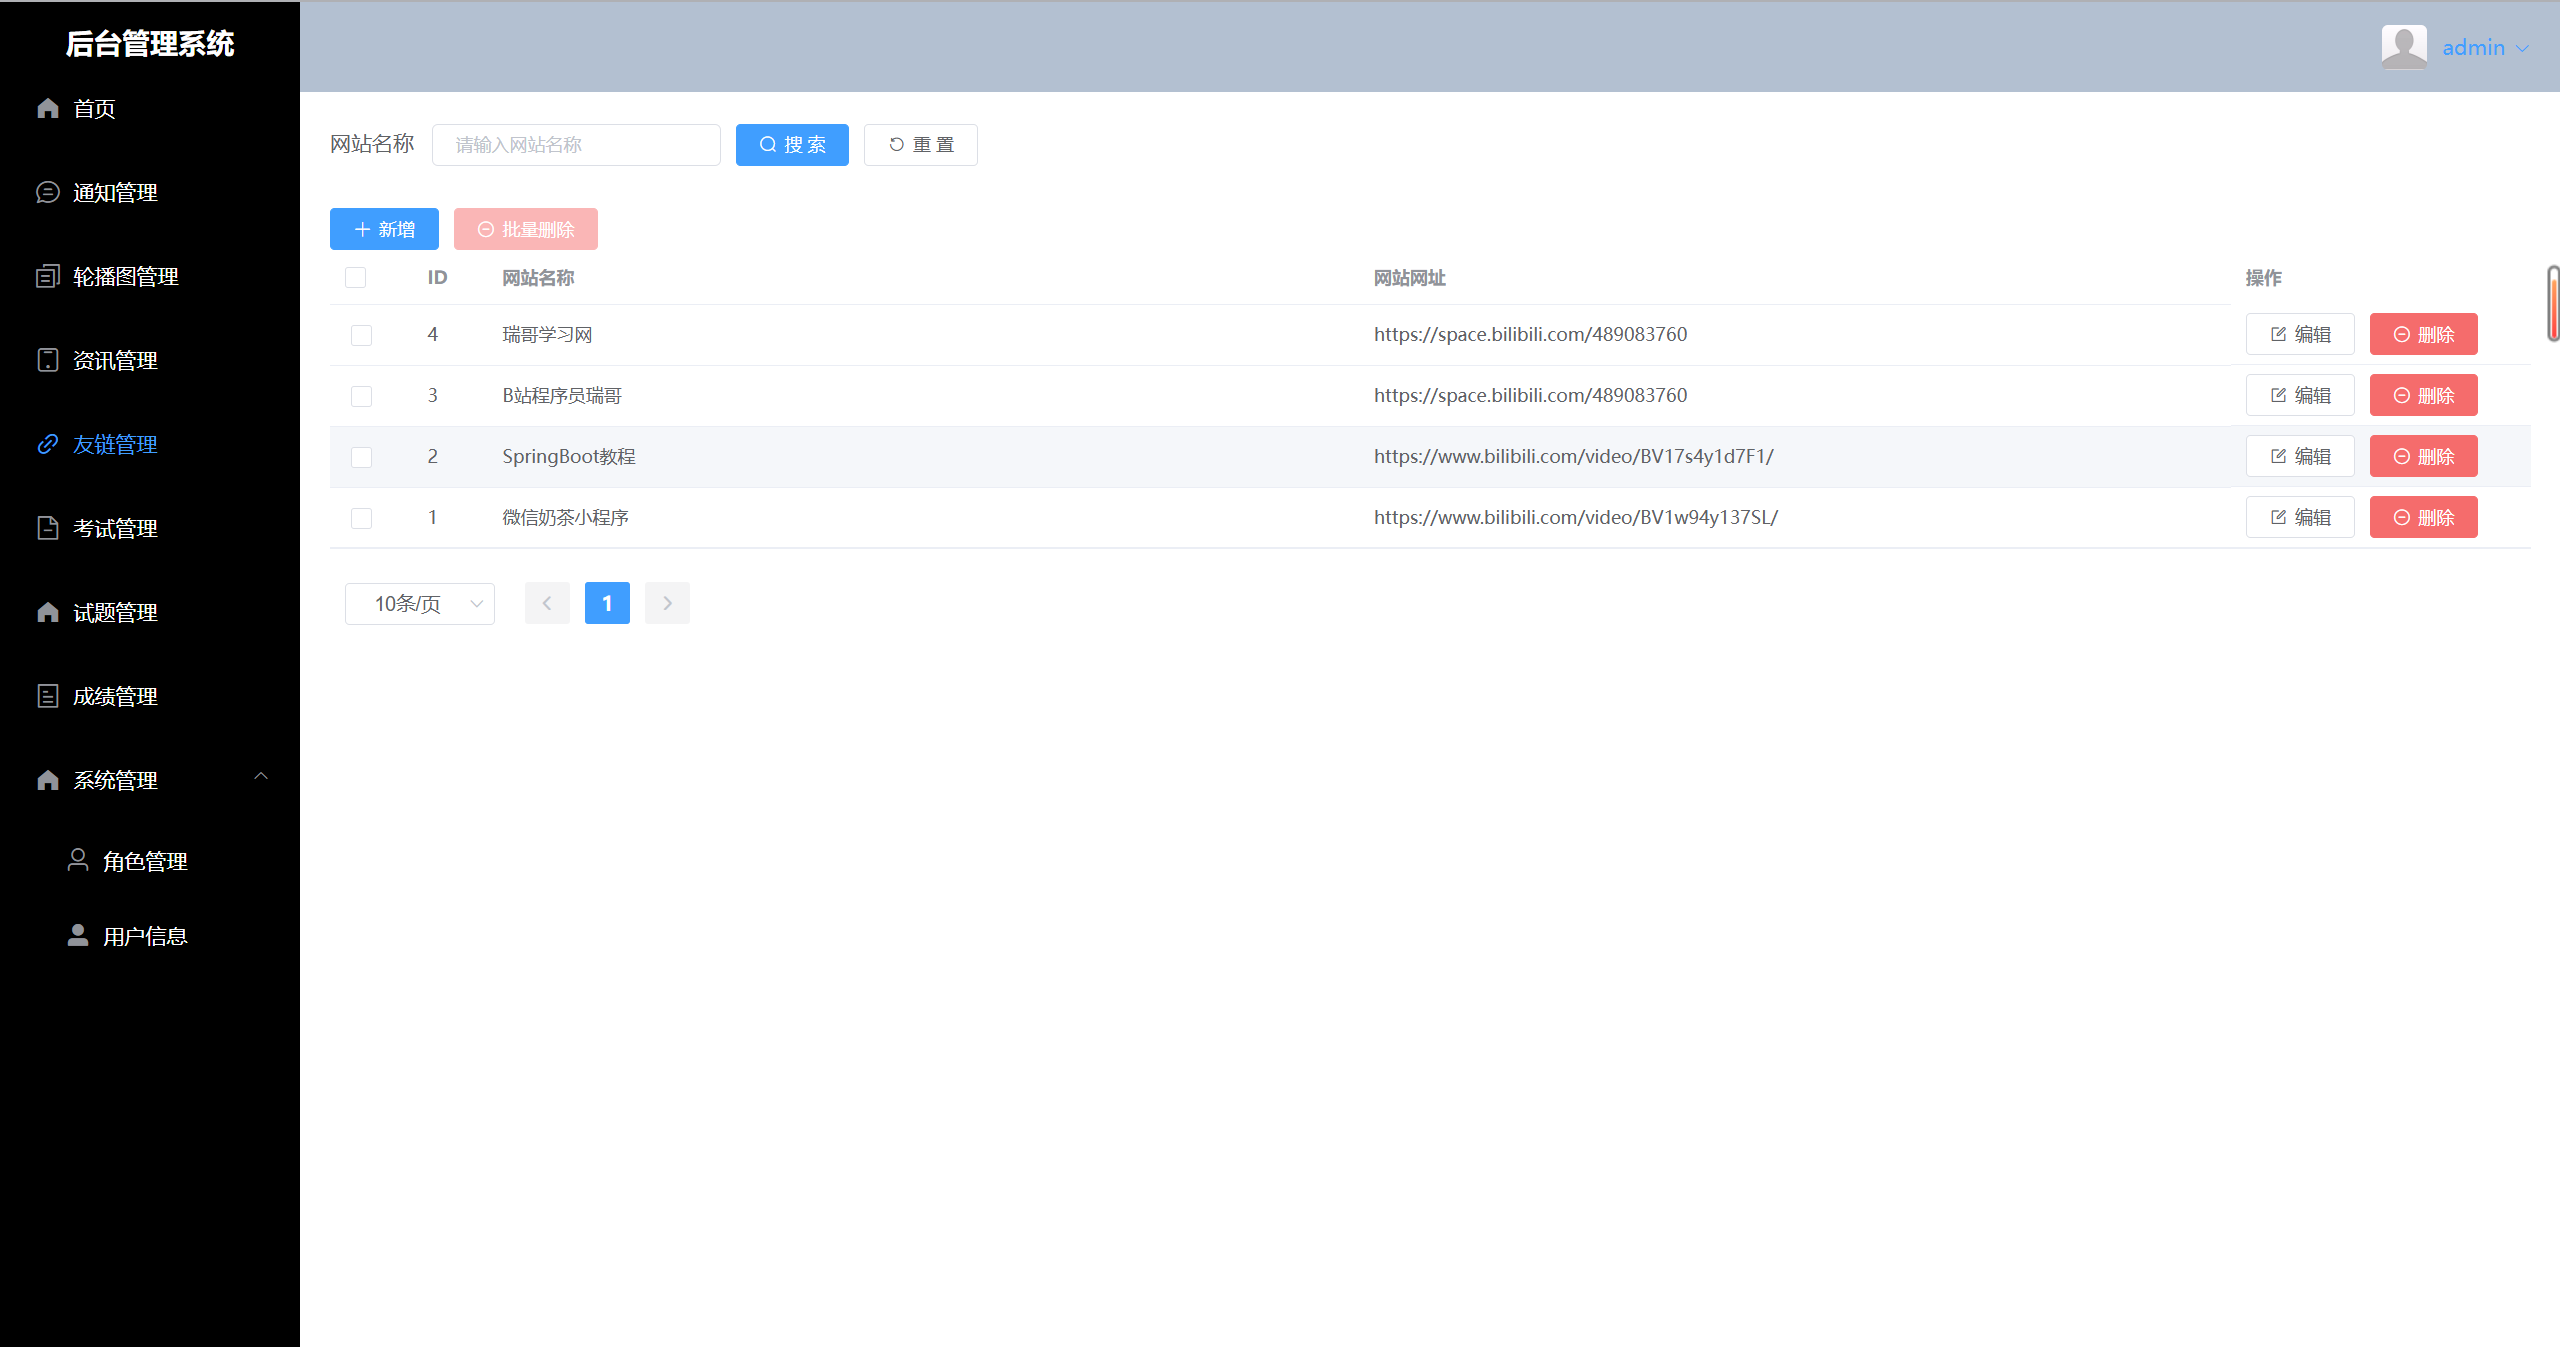
Task: Open 资讯管理 menu item
Action: tap(150, 360)
